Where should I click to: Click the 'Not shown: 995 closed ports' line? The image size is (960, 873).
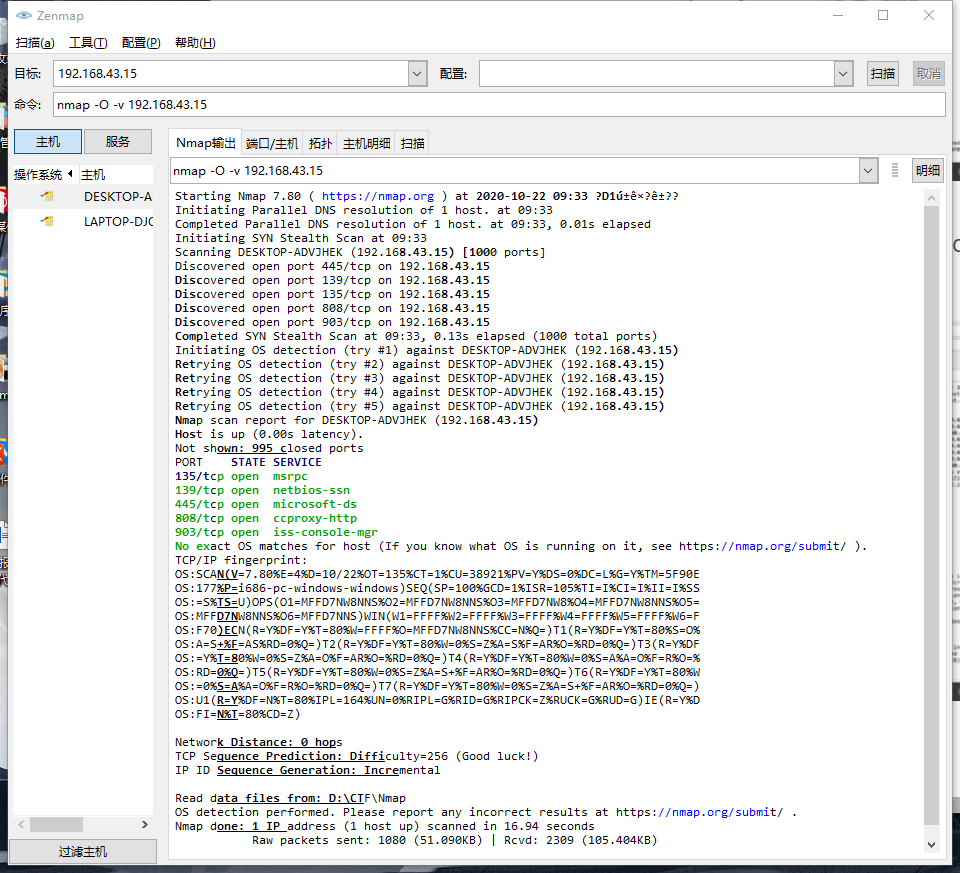pos(269,448)
